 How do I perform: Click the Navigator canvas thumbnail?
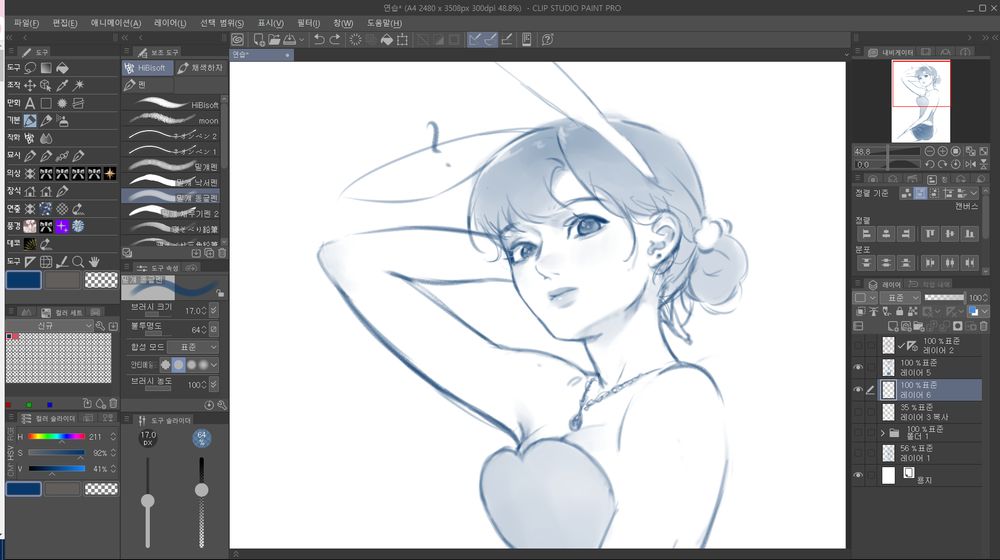click(x=920, y=101)
